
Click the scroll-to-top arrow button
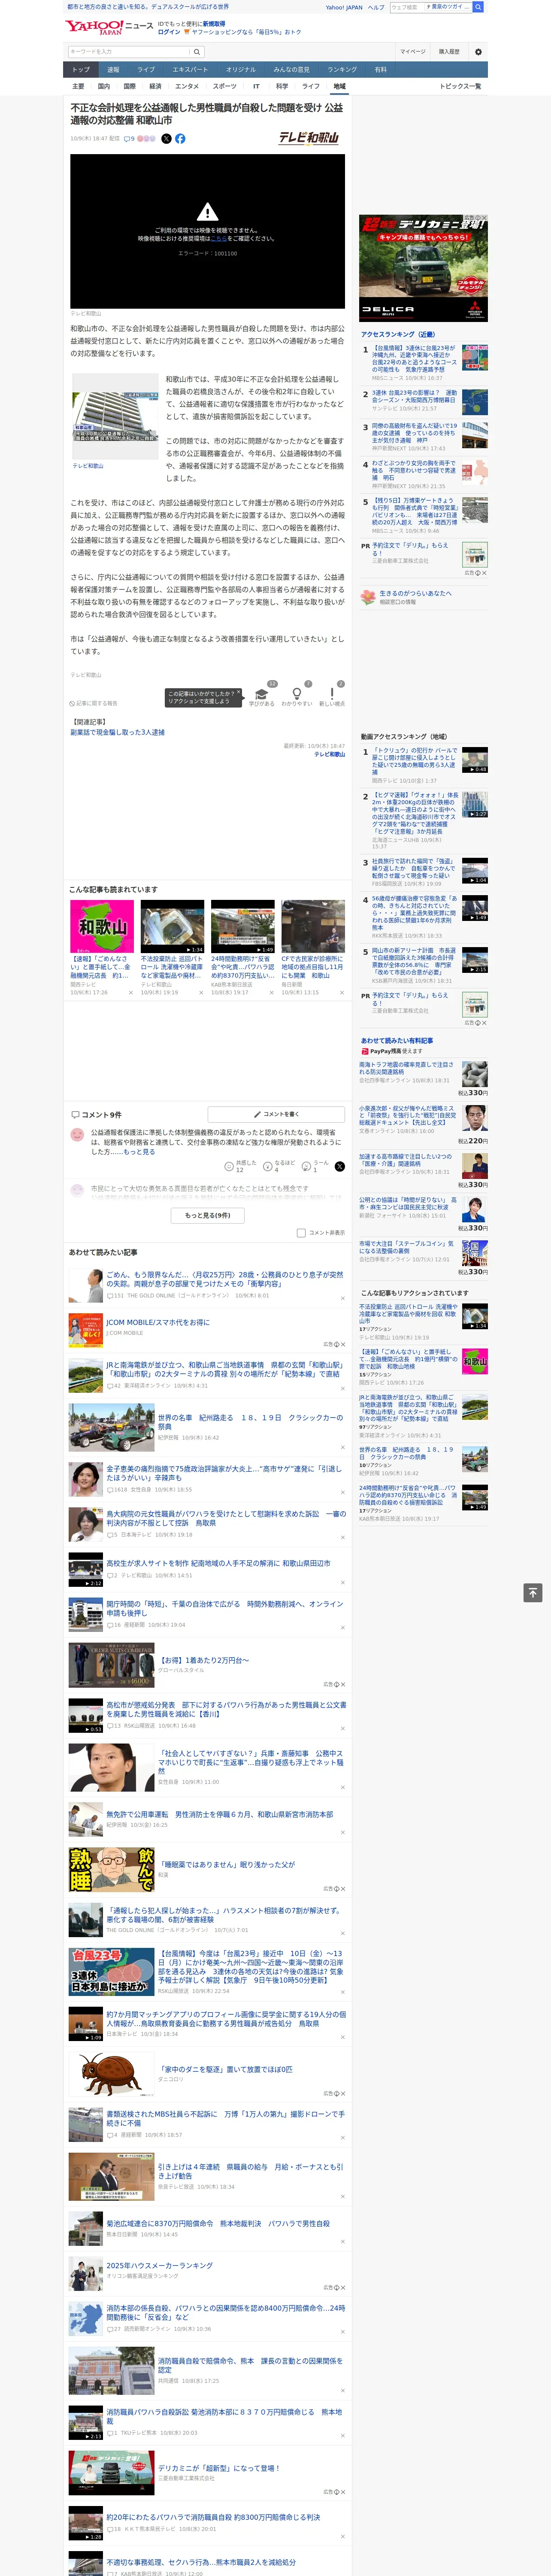533,1592
